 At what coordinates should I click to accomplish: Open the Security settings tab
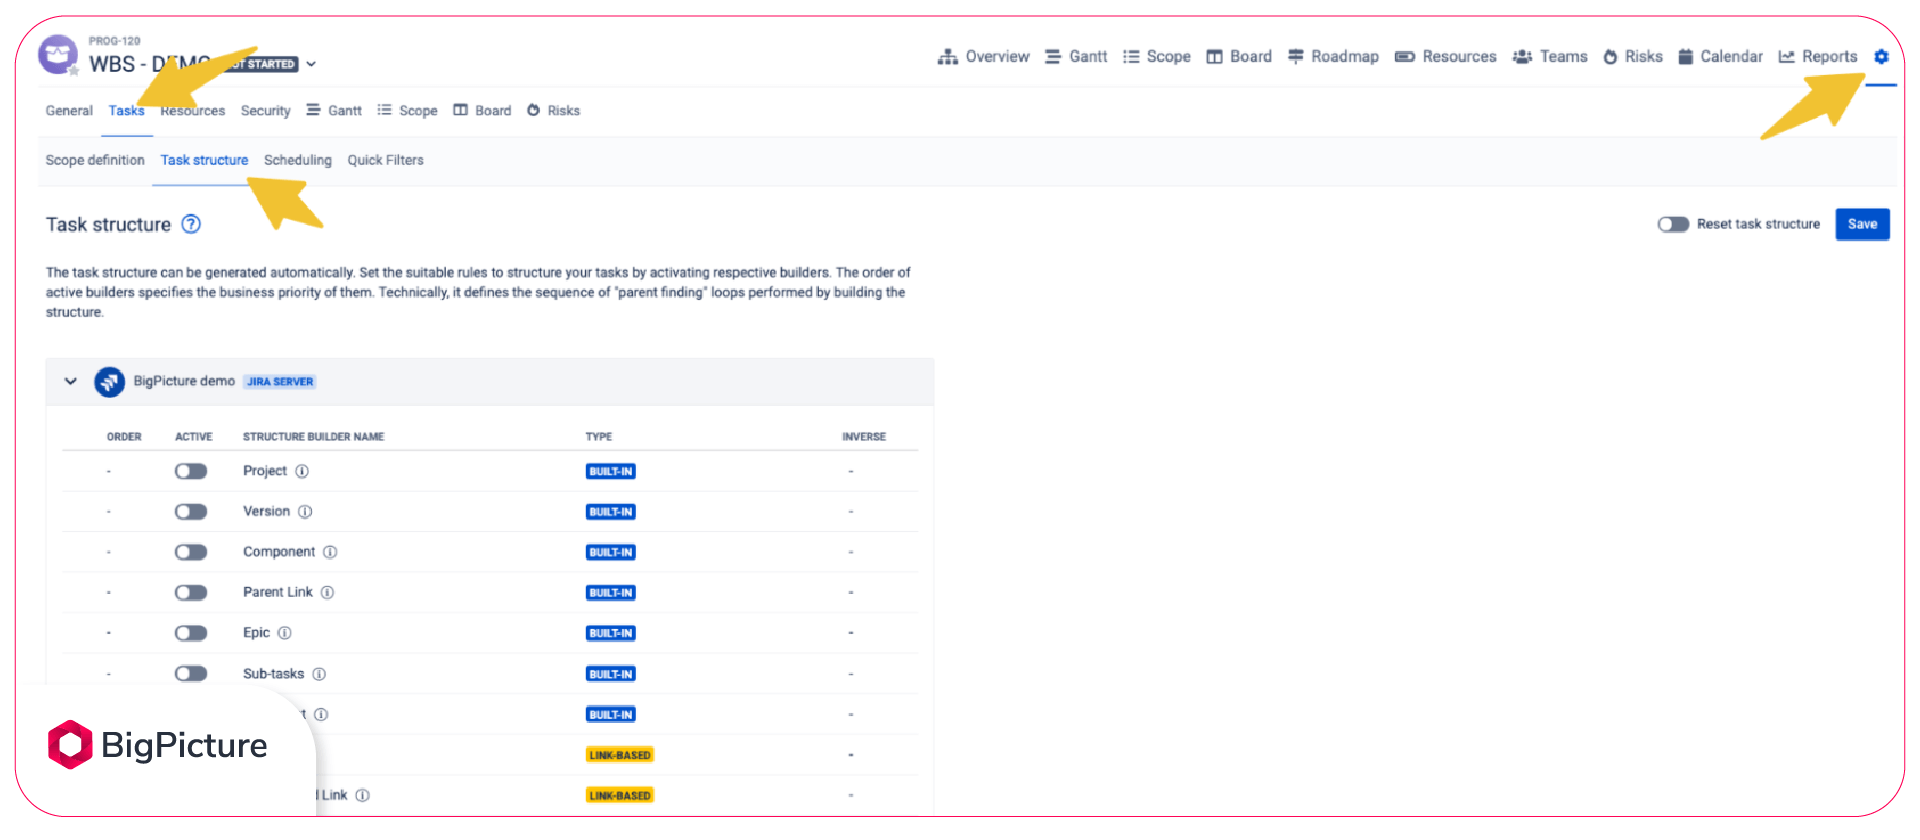[x=265, y=111]
